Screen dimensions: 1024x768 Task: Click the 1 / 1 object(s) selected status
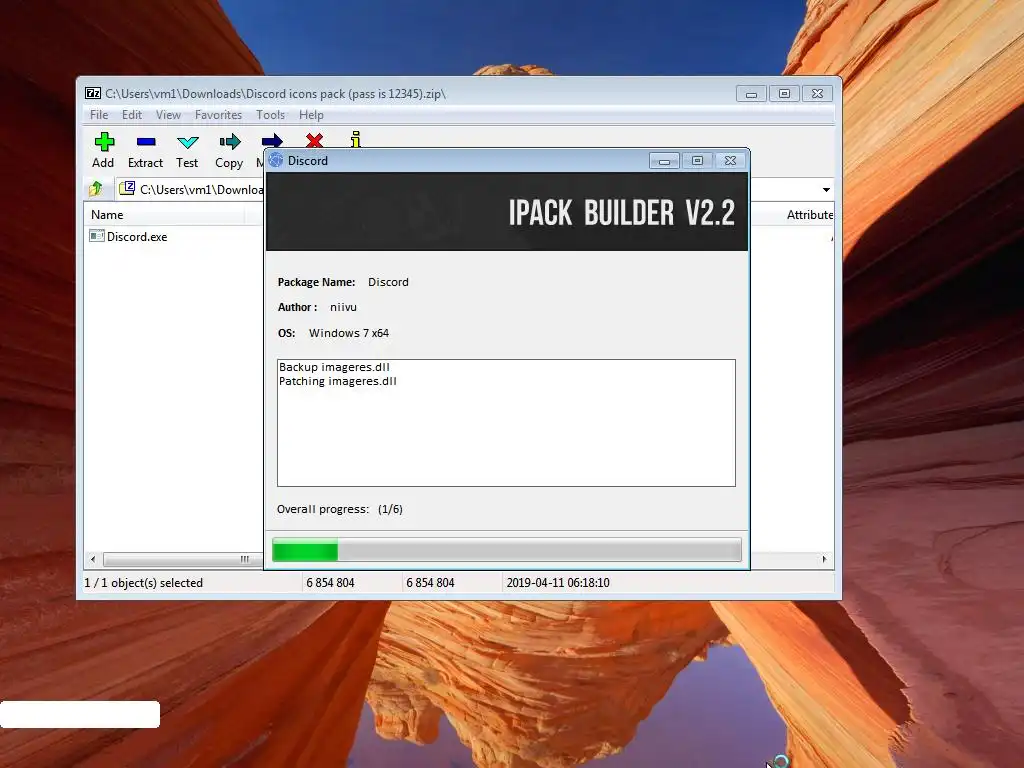(144, 583)
